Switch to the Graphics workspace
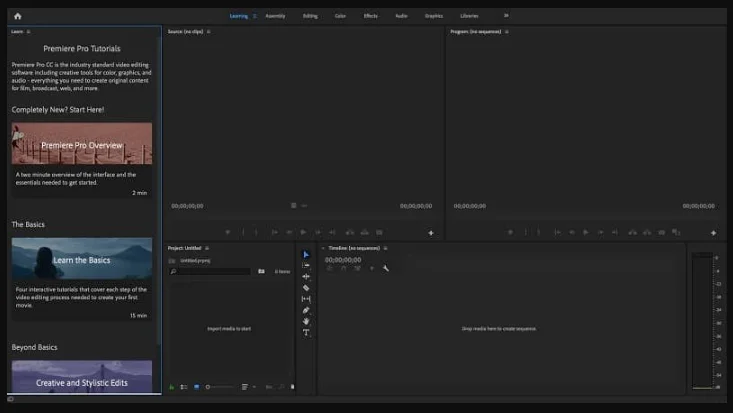The width and height of the screenshot is (733, 413). coord(434,16)
